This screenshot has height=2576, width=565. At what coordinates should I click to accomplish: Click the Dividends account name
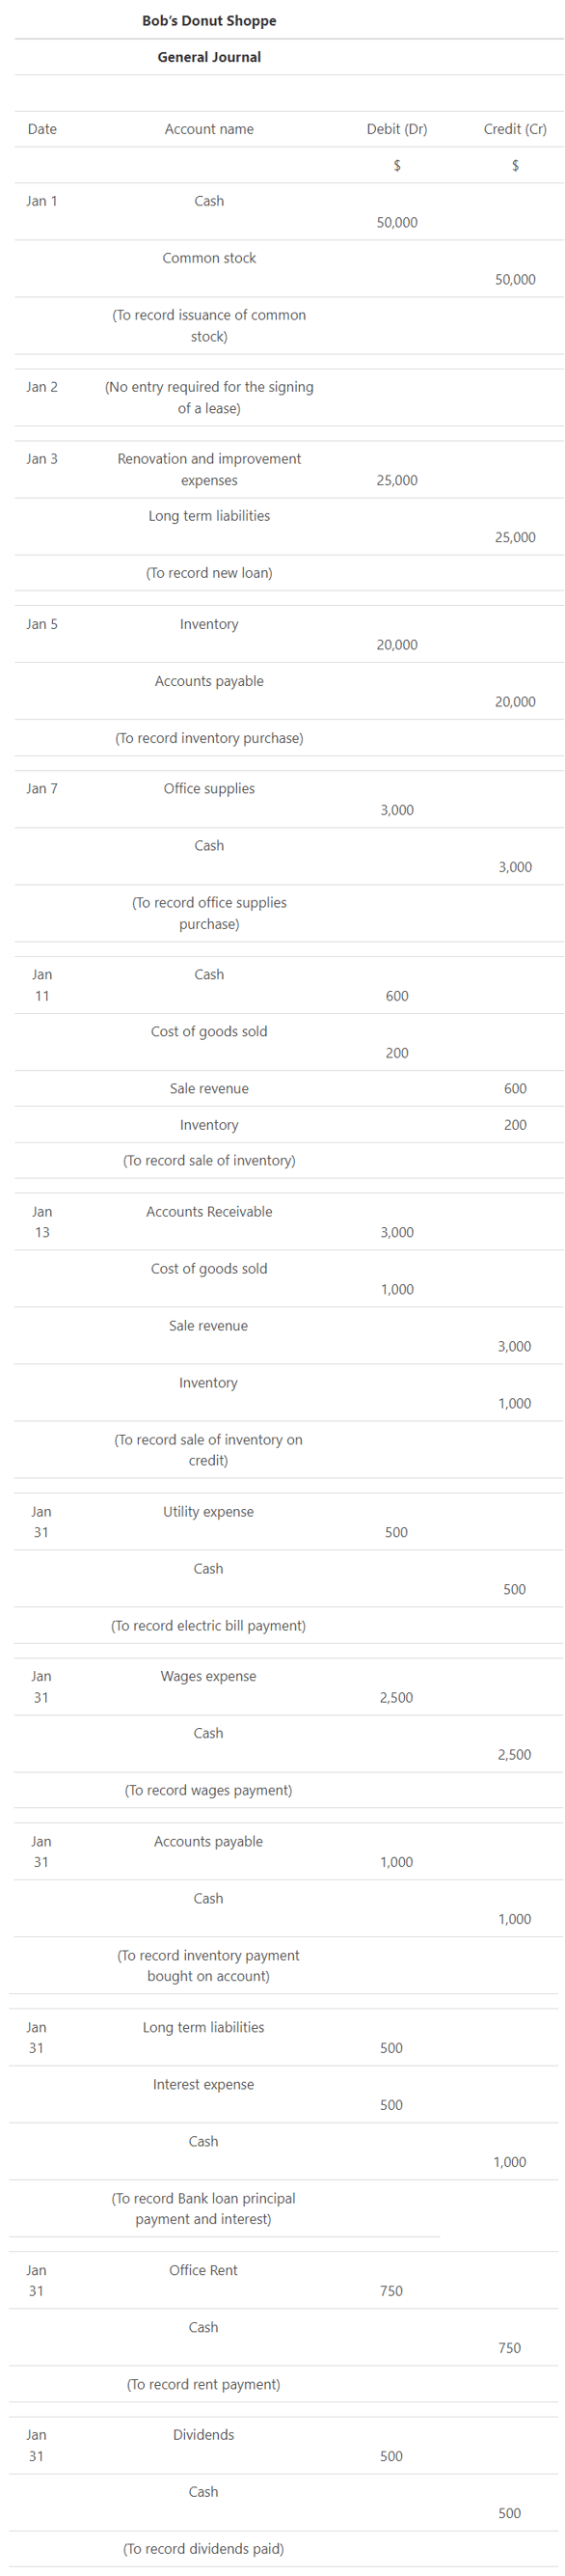[203, 2435]
